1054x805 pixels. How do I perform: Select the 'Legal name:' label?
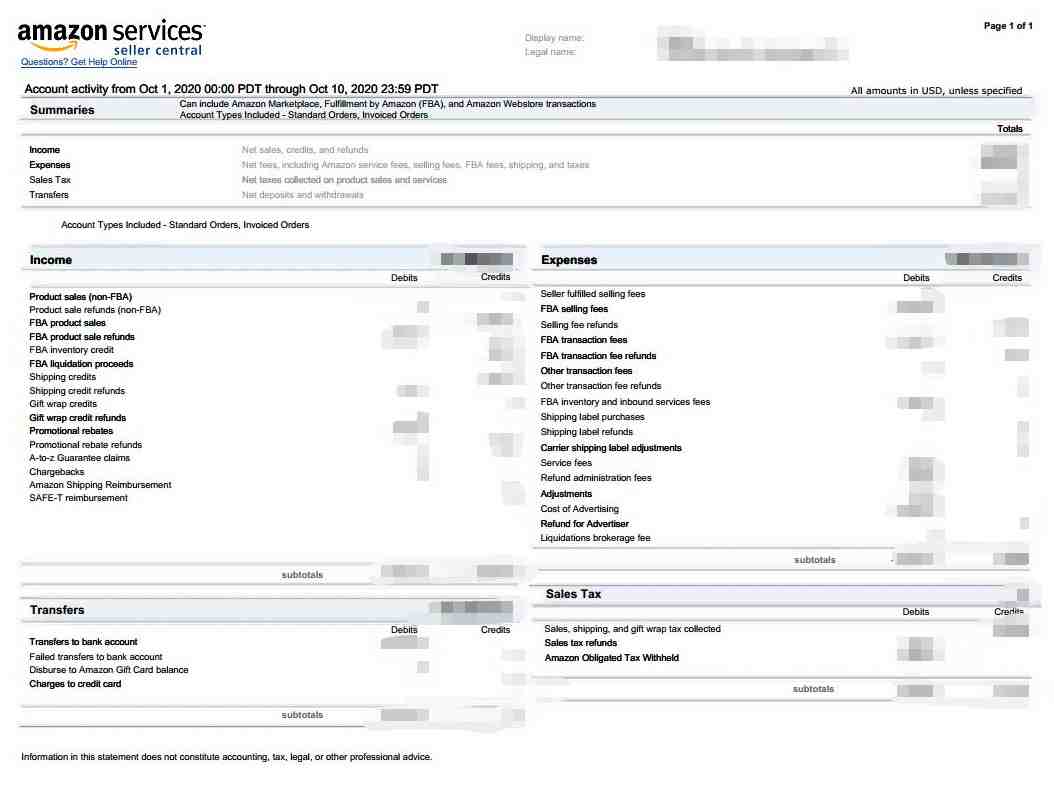(x=550, y=52)
